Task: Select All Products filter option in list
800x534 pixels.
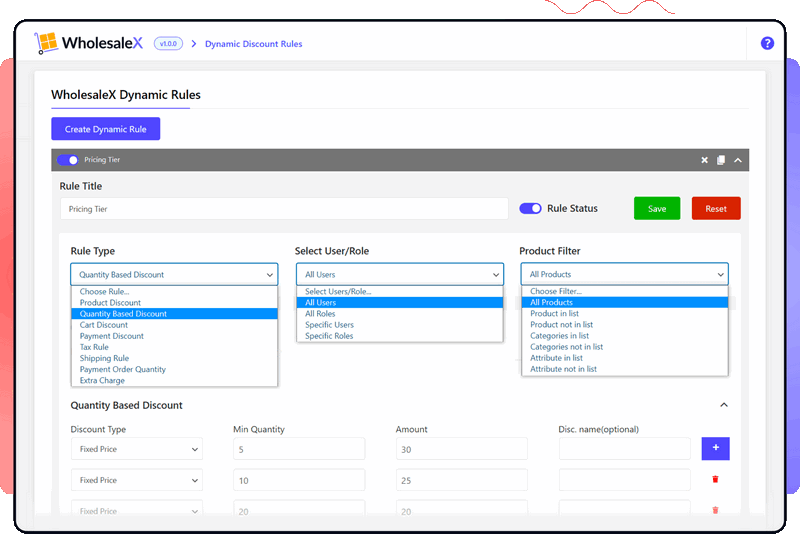Action: [625, 302]
